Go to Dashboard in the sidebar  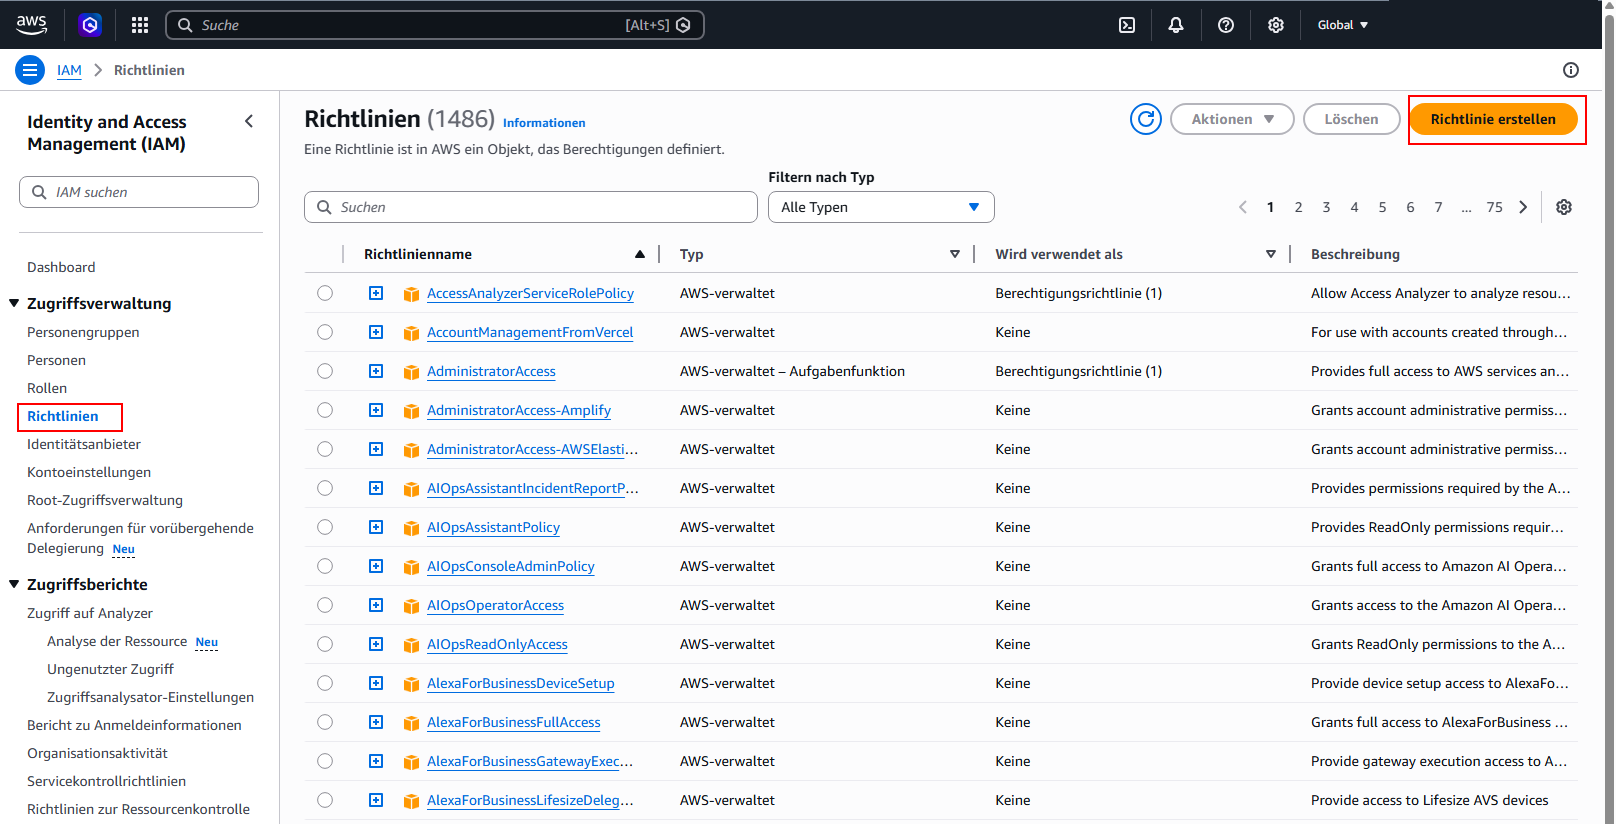[x=61, y=267]
